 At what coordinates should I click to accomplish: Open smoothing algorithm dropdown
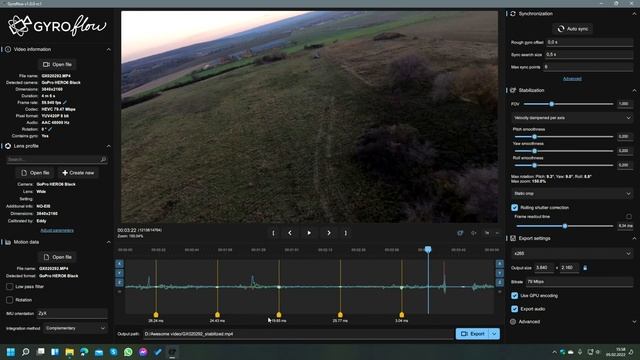[572, 118]
